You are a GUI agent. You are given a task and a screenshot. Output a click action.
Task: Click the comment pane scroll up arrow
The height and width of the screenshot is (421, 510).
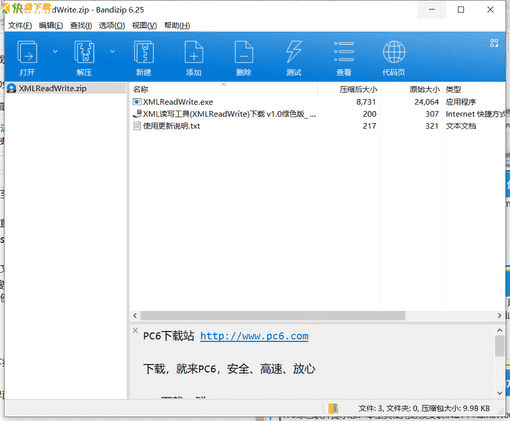pos(499,330)
